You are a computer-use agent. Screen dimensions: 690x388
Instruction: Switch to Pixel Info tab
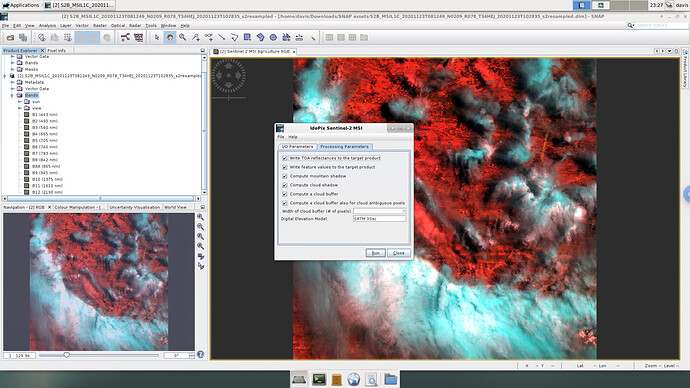pos(56,51)
